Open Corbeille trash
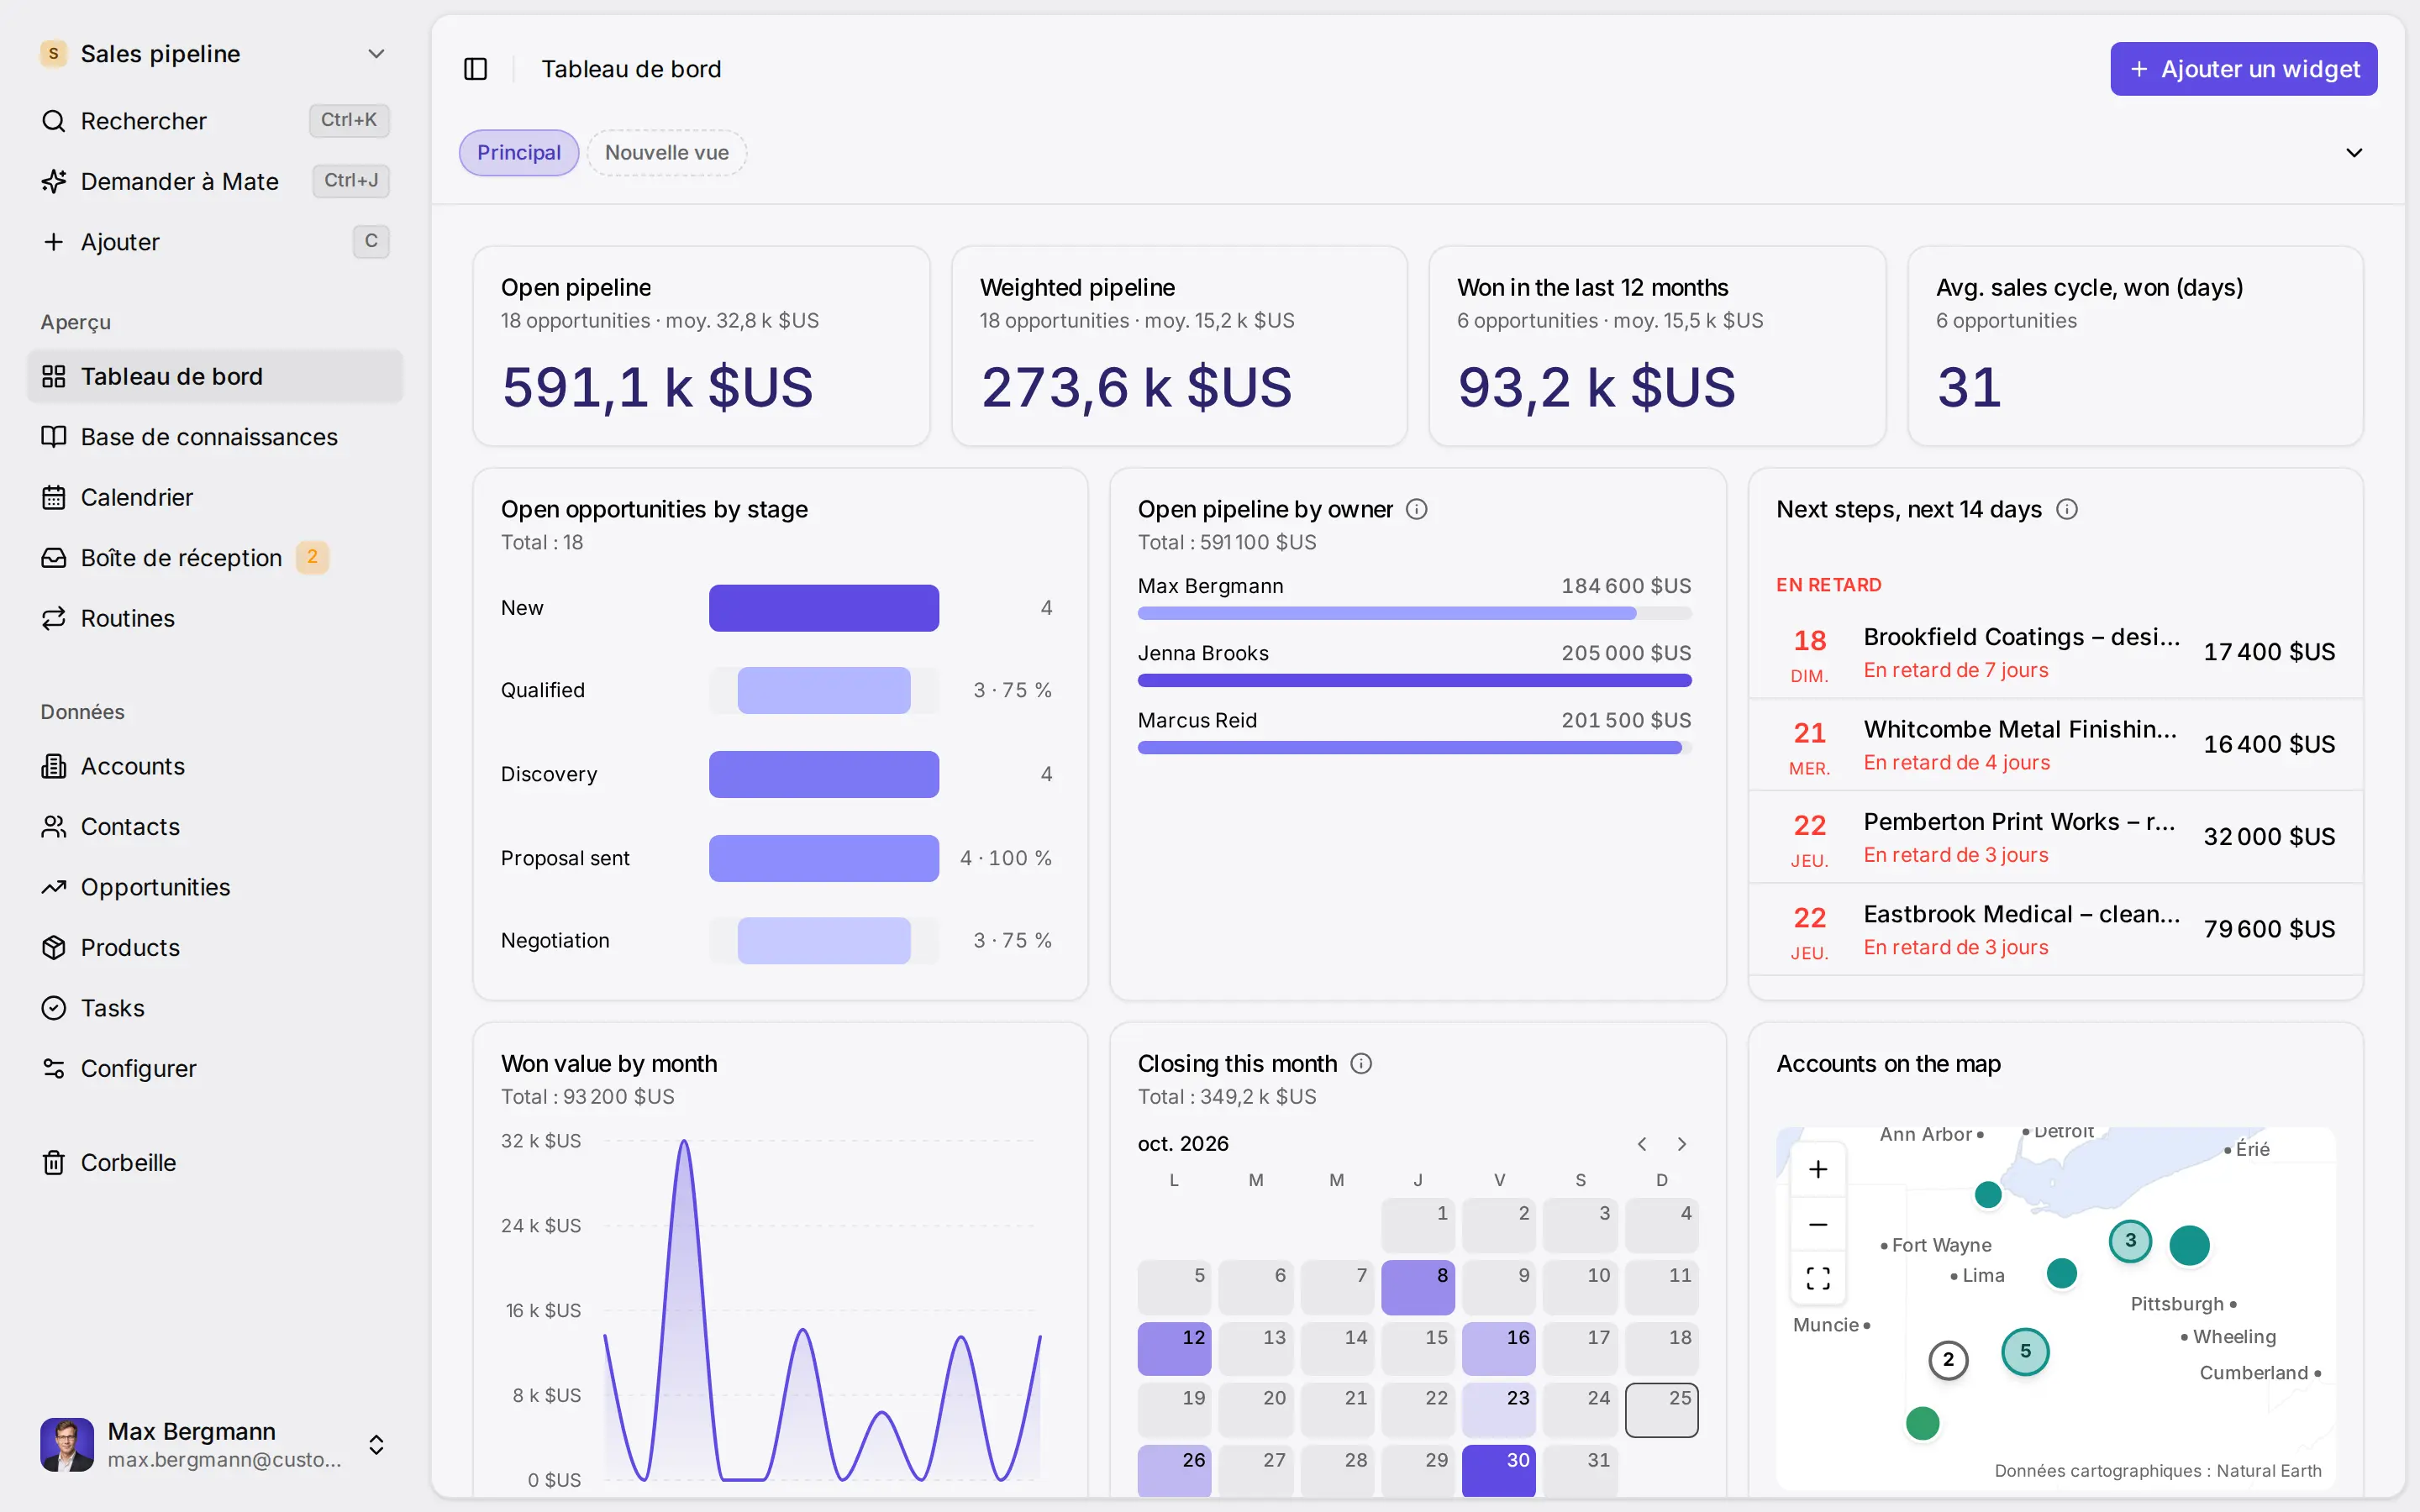 tap(215, 1163)
